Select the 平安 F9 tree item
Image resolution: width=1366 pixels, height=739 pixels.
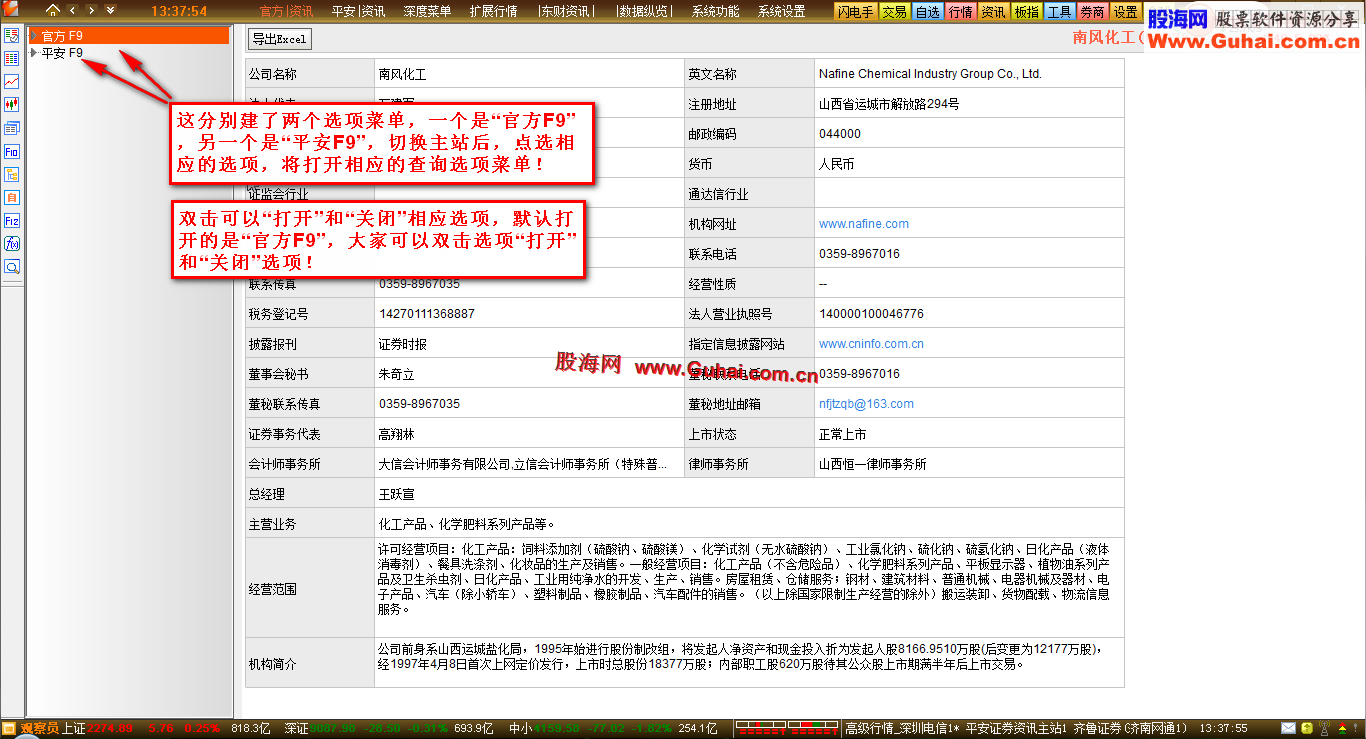[62, 53]
